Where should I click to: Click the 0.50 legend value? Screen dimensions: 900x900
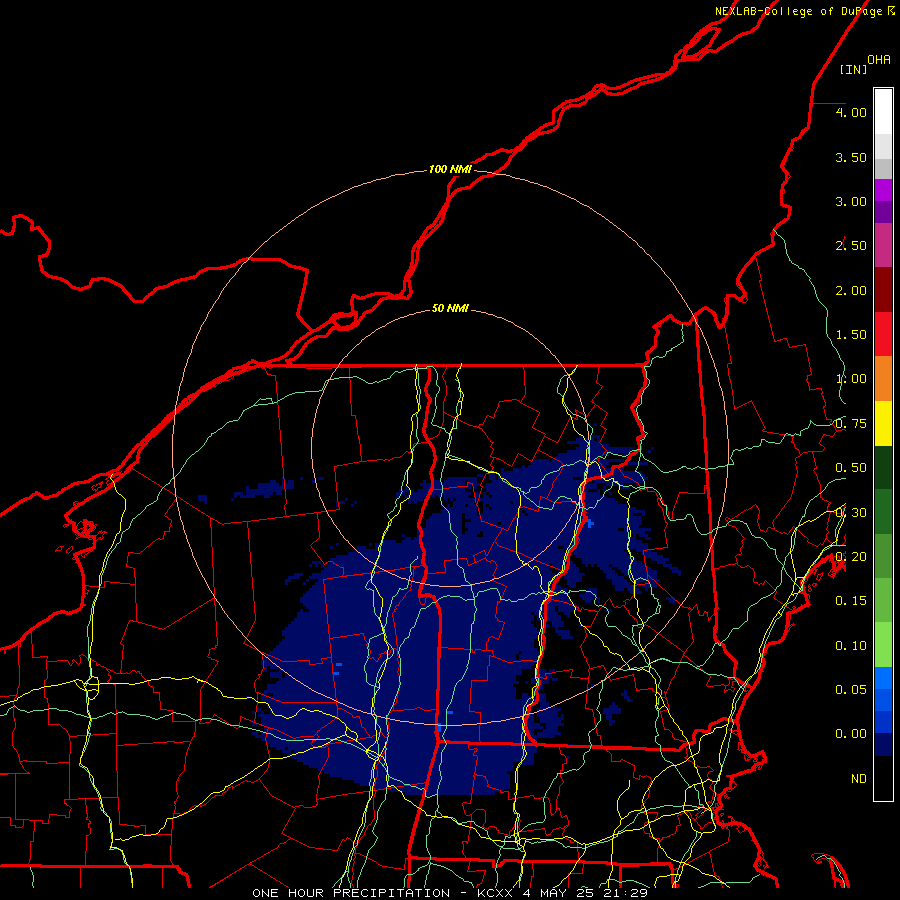coord(851,468)
